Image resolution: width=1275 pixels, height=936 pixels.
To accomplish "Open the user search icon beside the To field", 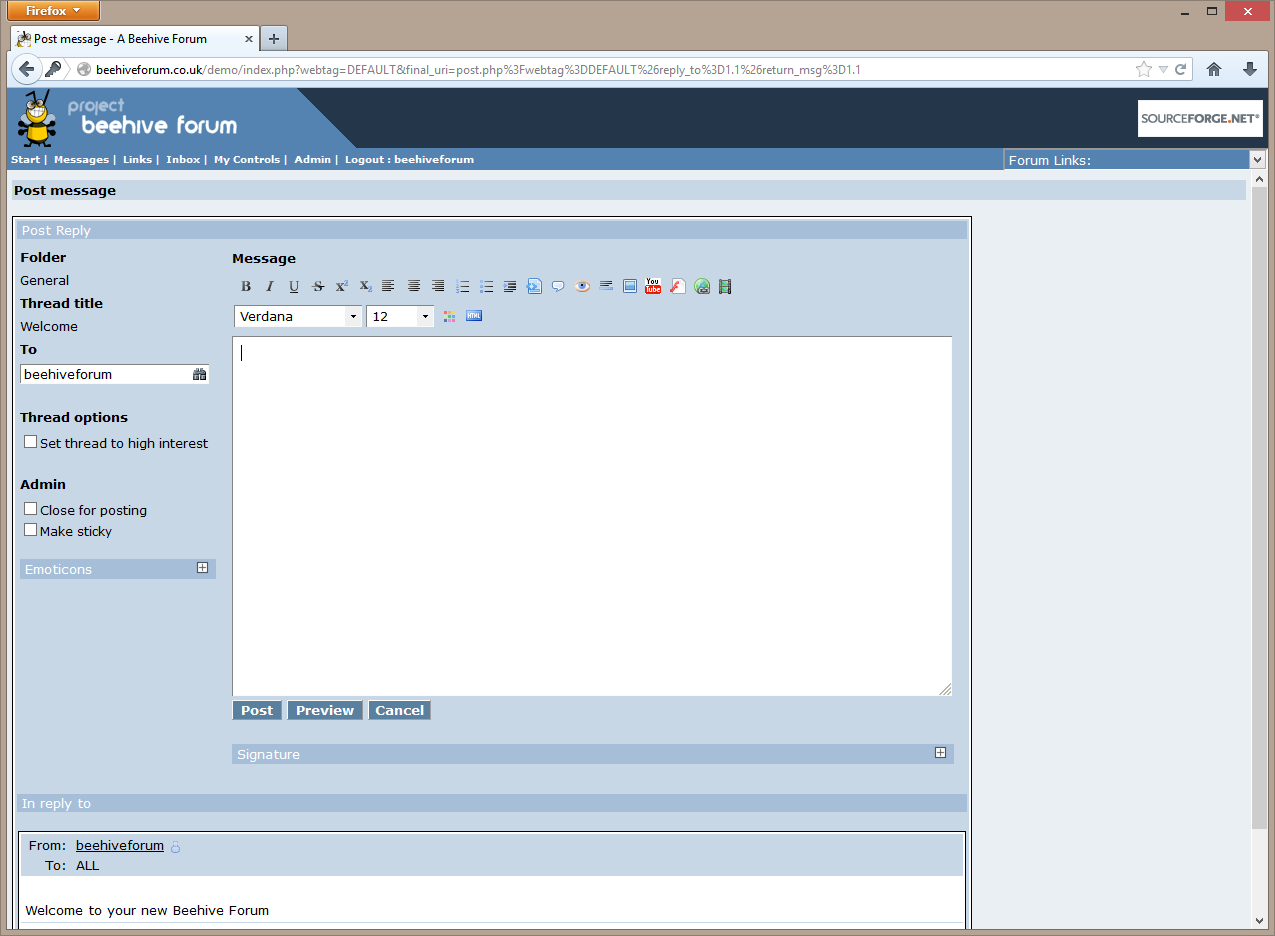I will [x=199, y=373].
